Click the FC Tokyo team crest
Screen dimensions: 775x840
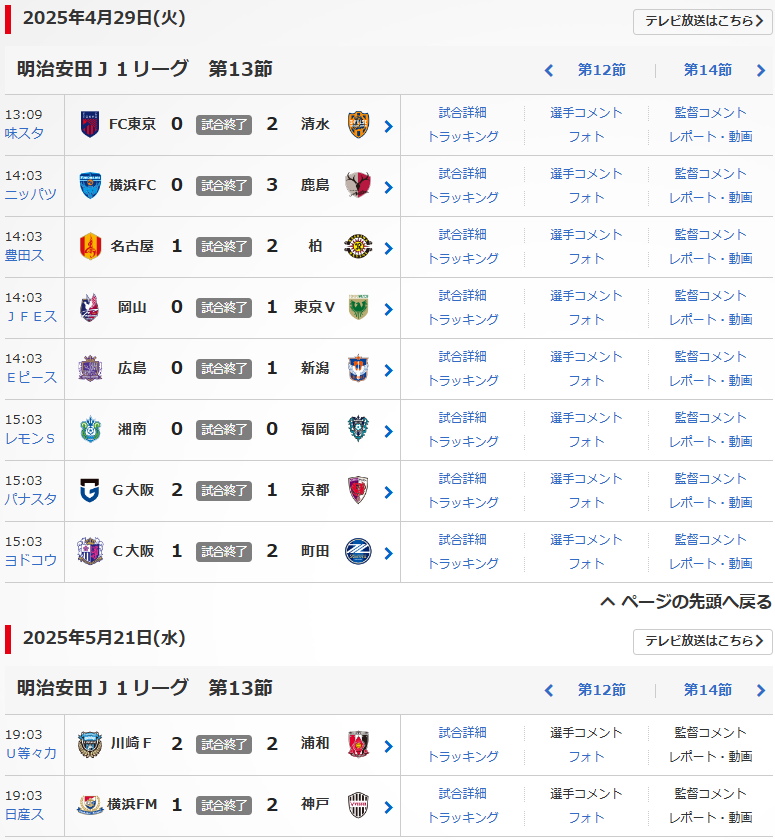(89, 125)
